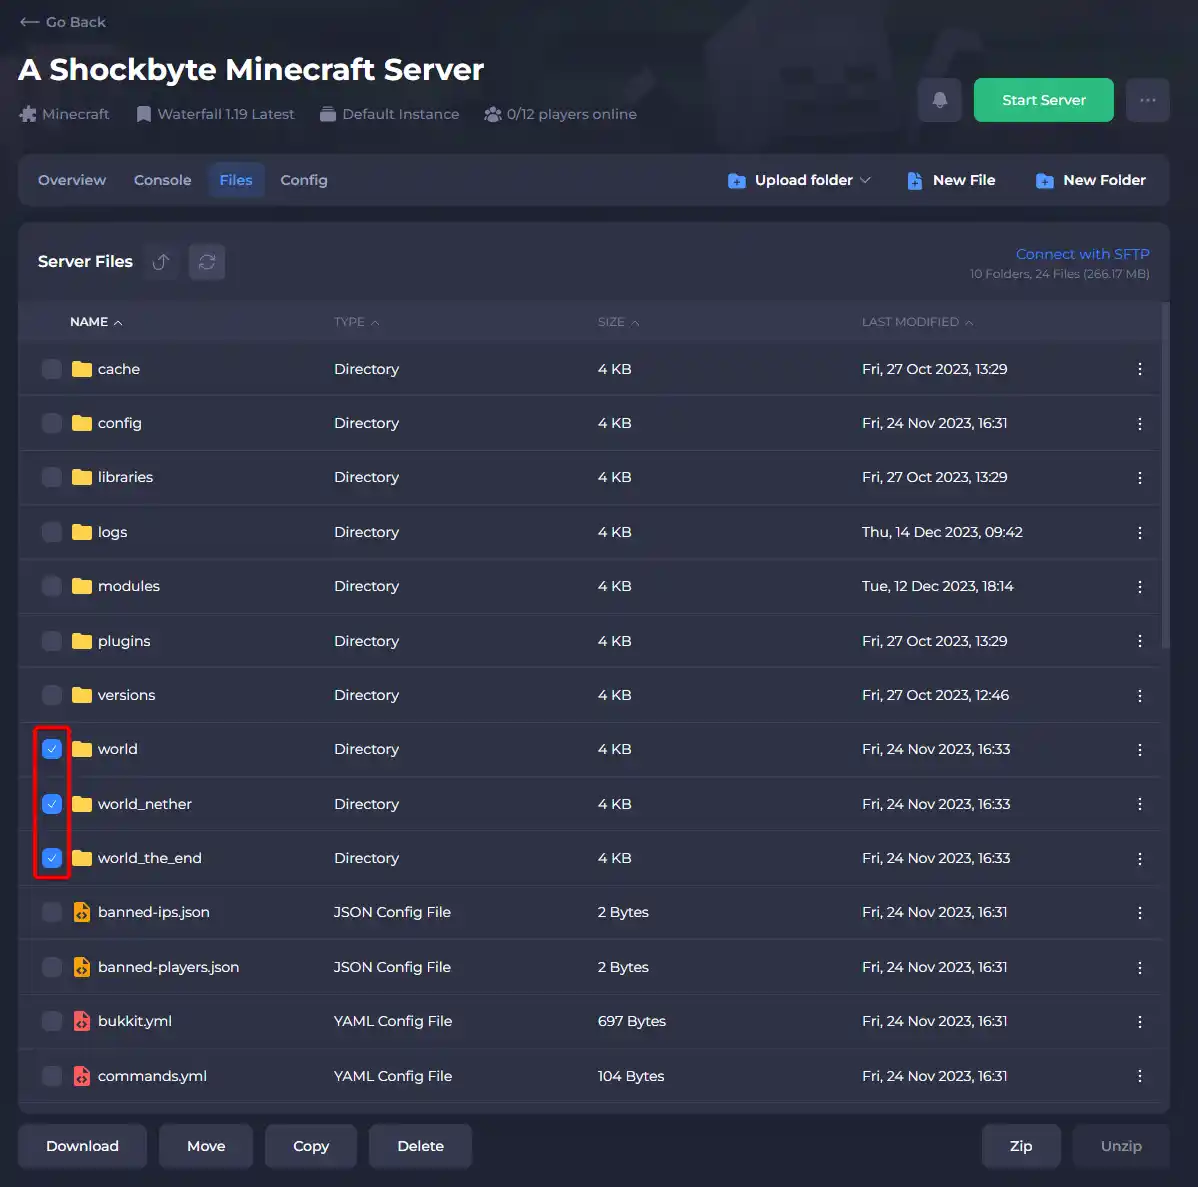The image size is (1198, 1187).
Task: Open the config folder icon
Action: pyautogui.click(x=82, y=423)
